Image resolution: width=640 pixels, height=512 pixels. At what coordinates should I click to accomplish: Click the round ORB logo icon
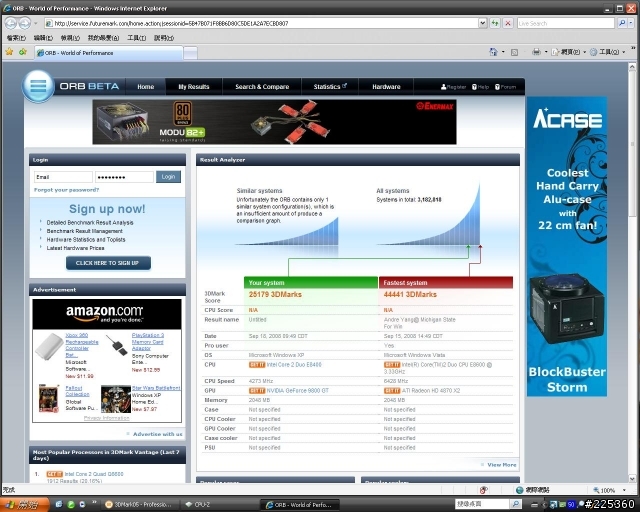pos(38,86)
